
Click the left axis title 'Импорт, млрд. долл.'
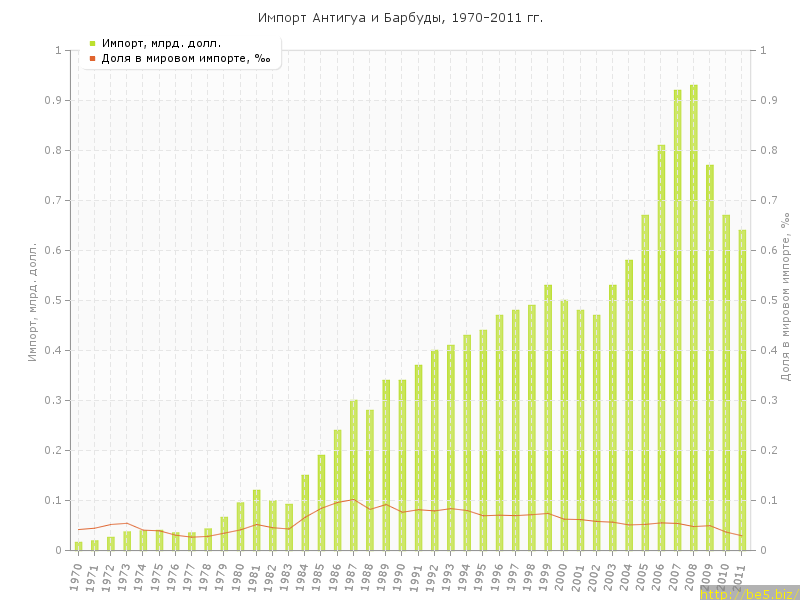point(32,300)
